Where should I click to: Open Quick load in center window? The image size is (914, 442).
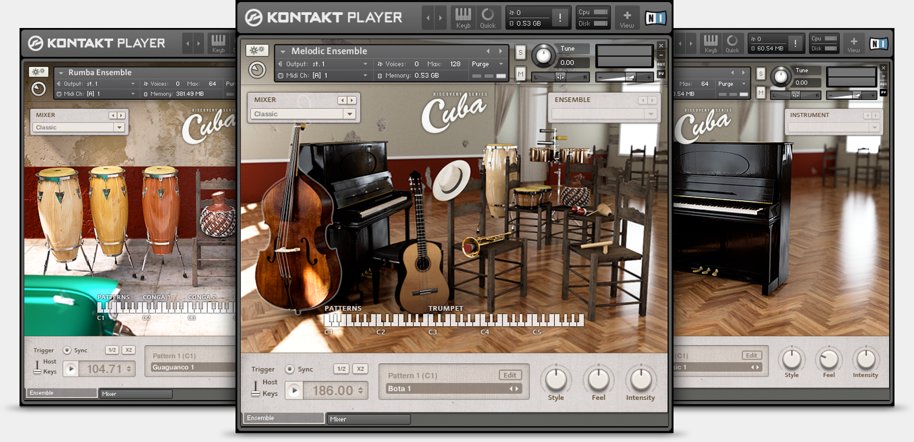(488, 17)
